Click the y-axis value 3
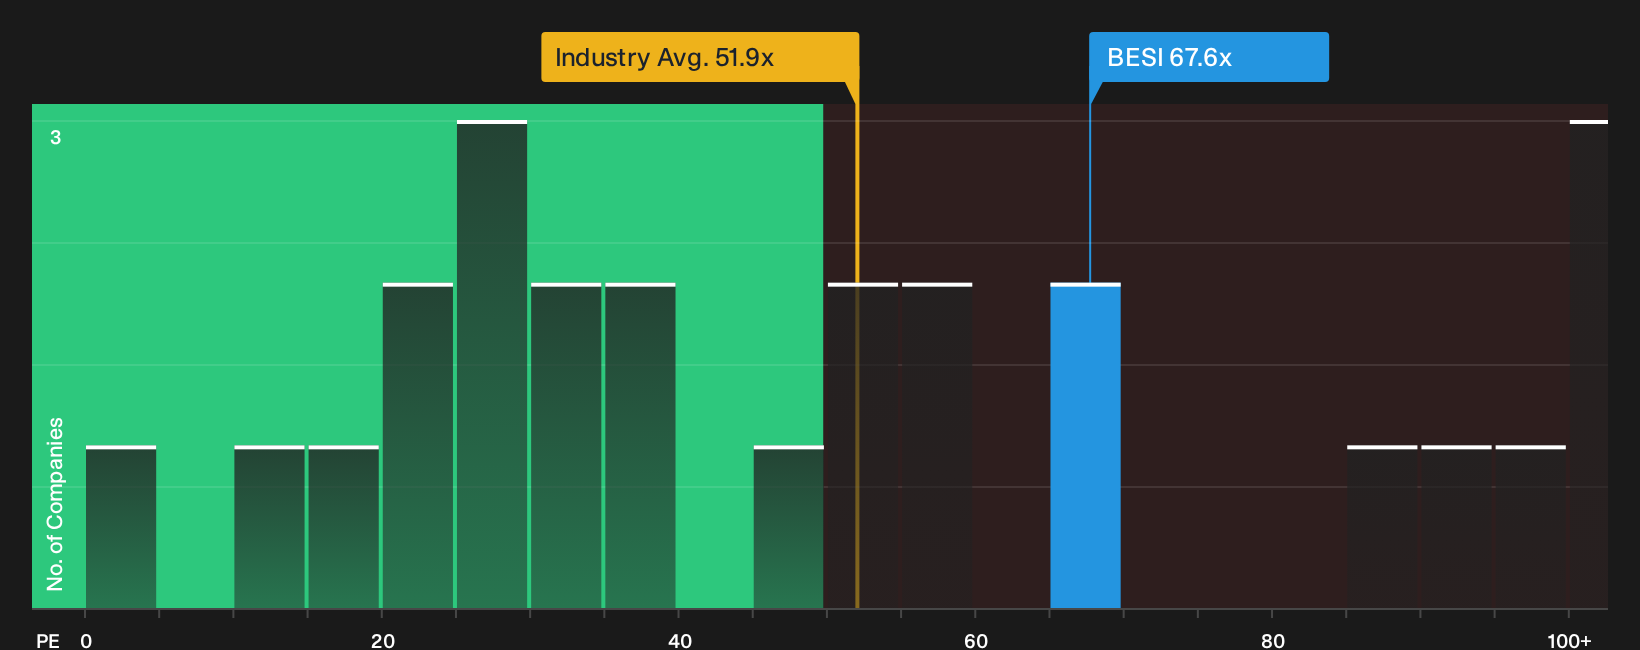Image resolution: width=1640 pixels, height=650 pixels. point(56,137)
